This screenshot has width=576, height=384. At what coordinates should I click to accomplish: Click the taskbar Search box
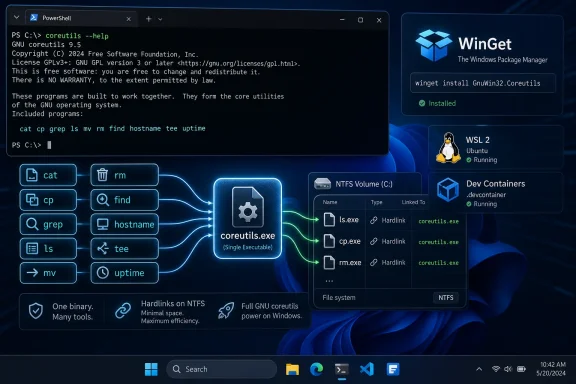(222, 369)
